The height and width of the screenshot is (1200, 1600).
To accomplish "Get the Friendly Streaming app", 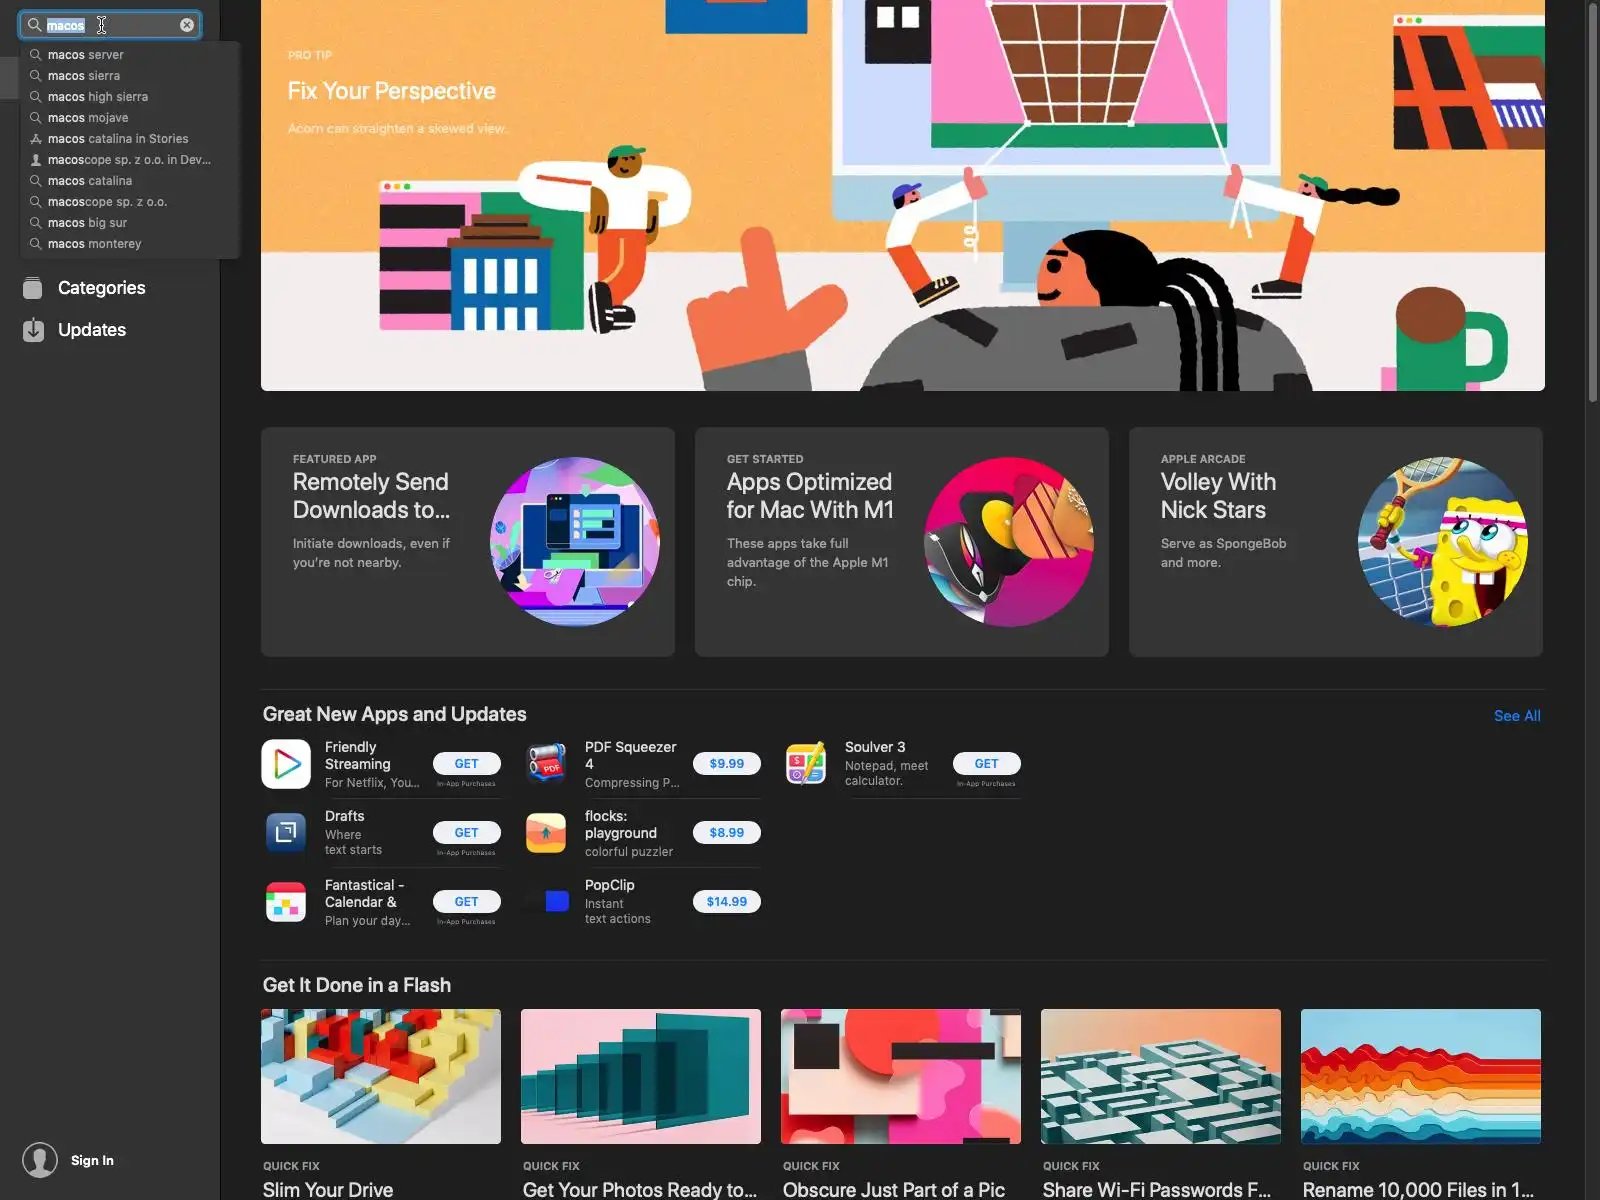I will click(x=467, y=764).
